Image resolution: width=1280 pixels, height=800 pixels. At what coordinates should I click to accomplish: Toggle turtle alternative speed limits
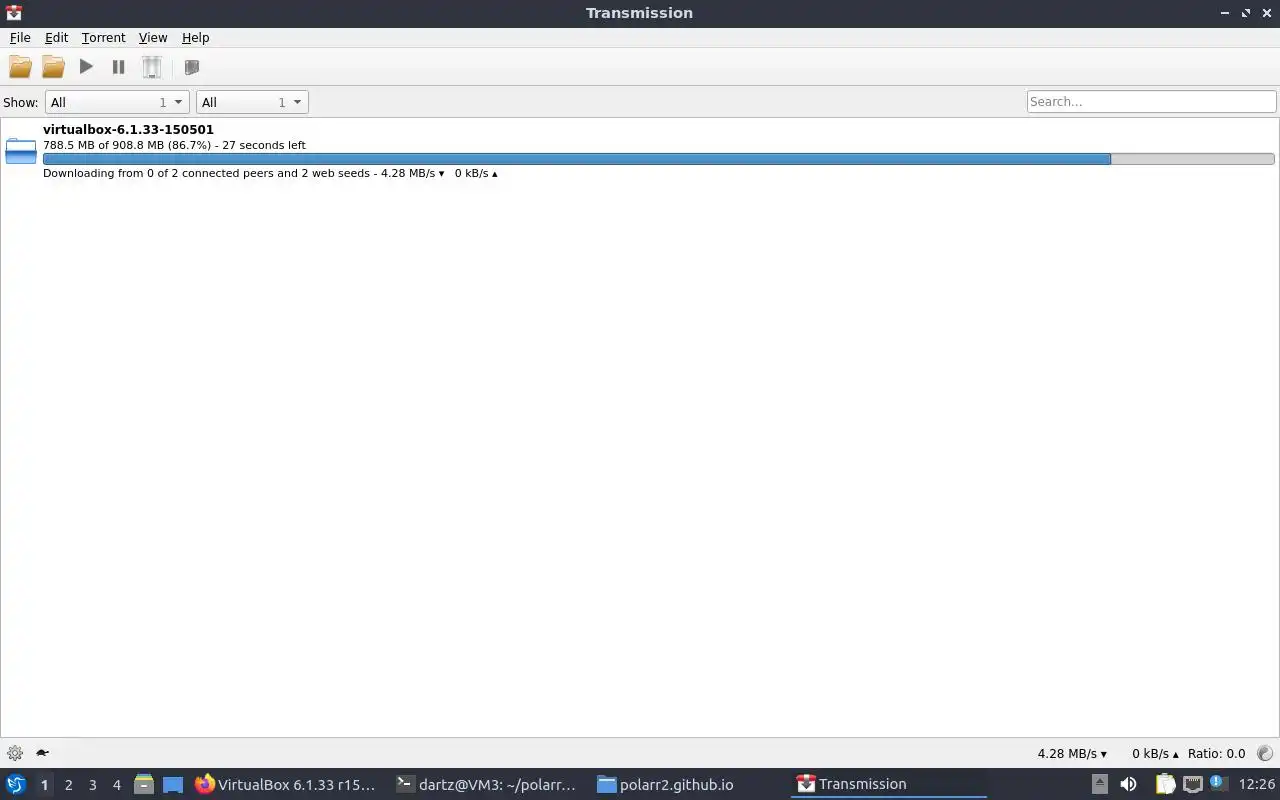pos(42,753)
